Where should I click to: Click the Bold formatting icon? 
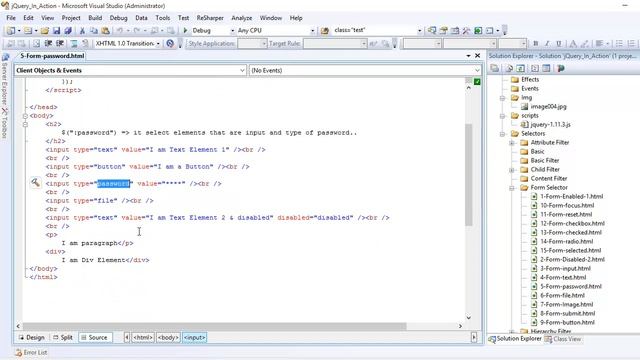click(536, 43)
